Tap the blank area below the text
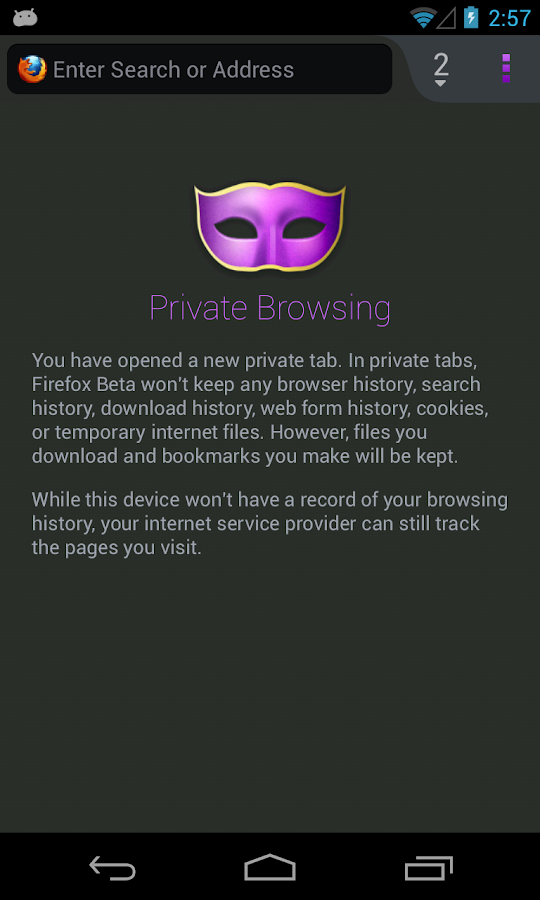This screenshot has height=900, width=540. tap(270, 695)
